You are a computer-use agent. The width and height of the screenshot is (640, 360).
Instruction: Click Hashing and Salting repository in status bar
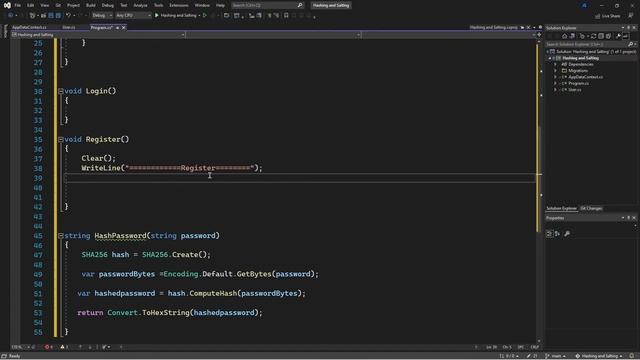(x=599, y=356)
